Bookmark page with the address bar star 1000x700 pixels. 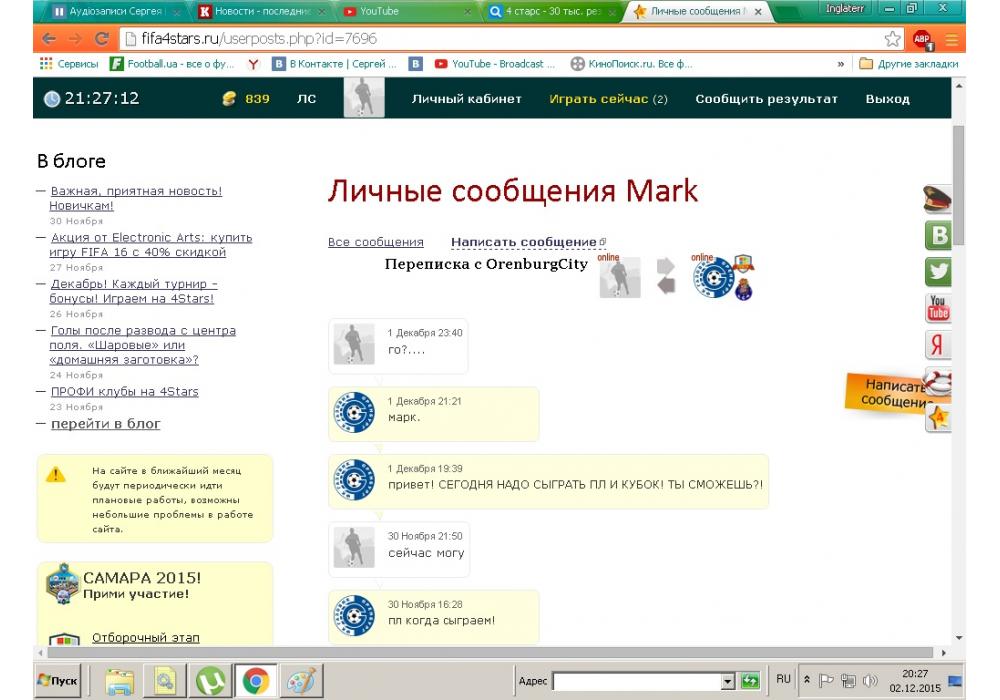(x=892, y=39)
